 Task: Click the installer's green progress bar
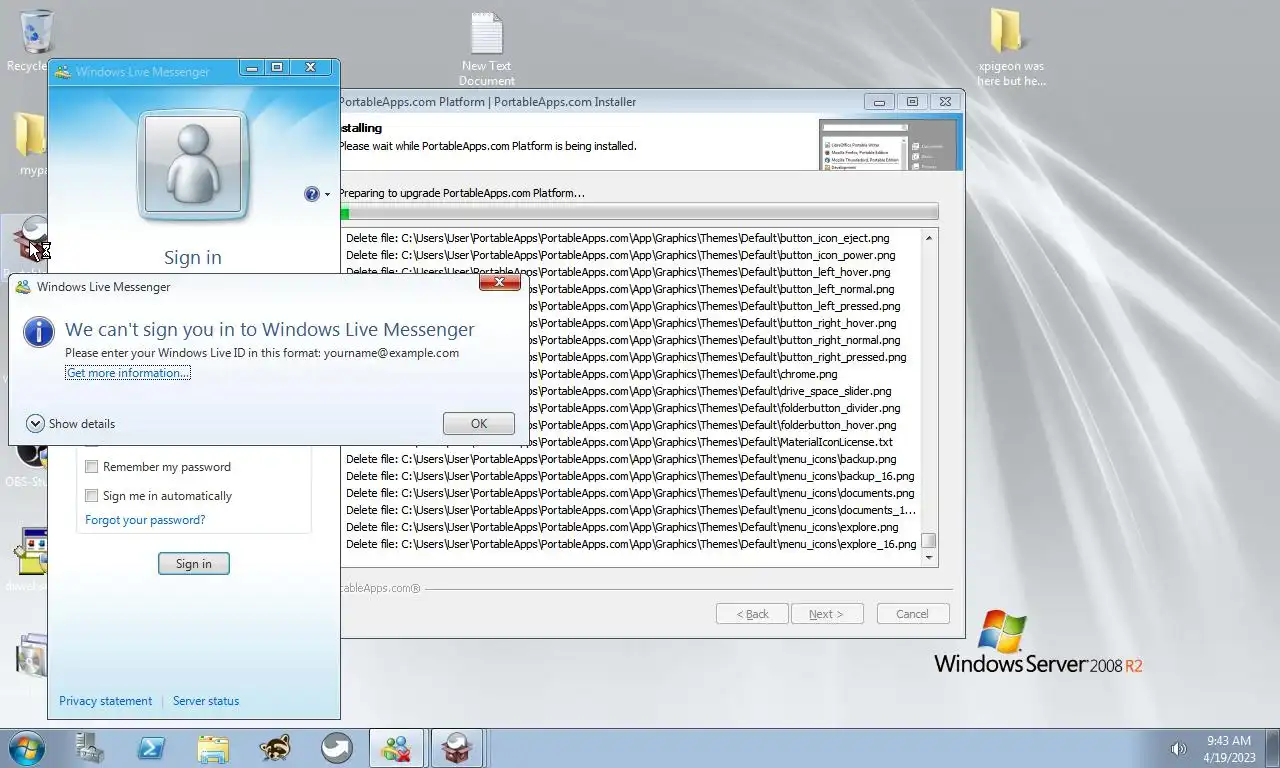click(x=639, y=212)
